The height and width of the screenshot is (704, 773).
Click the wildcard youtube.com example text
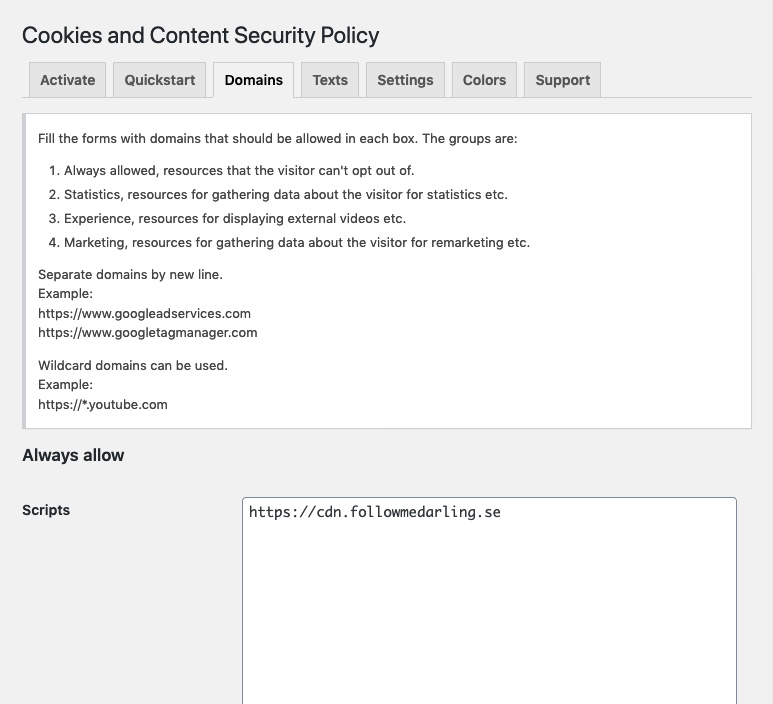pos(102,404)
